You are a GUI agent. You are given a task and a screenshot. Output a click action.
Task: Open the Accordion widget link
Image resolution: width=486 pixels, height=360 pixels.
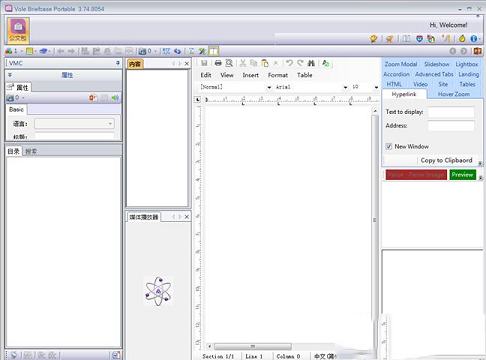pos(396,74)
